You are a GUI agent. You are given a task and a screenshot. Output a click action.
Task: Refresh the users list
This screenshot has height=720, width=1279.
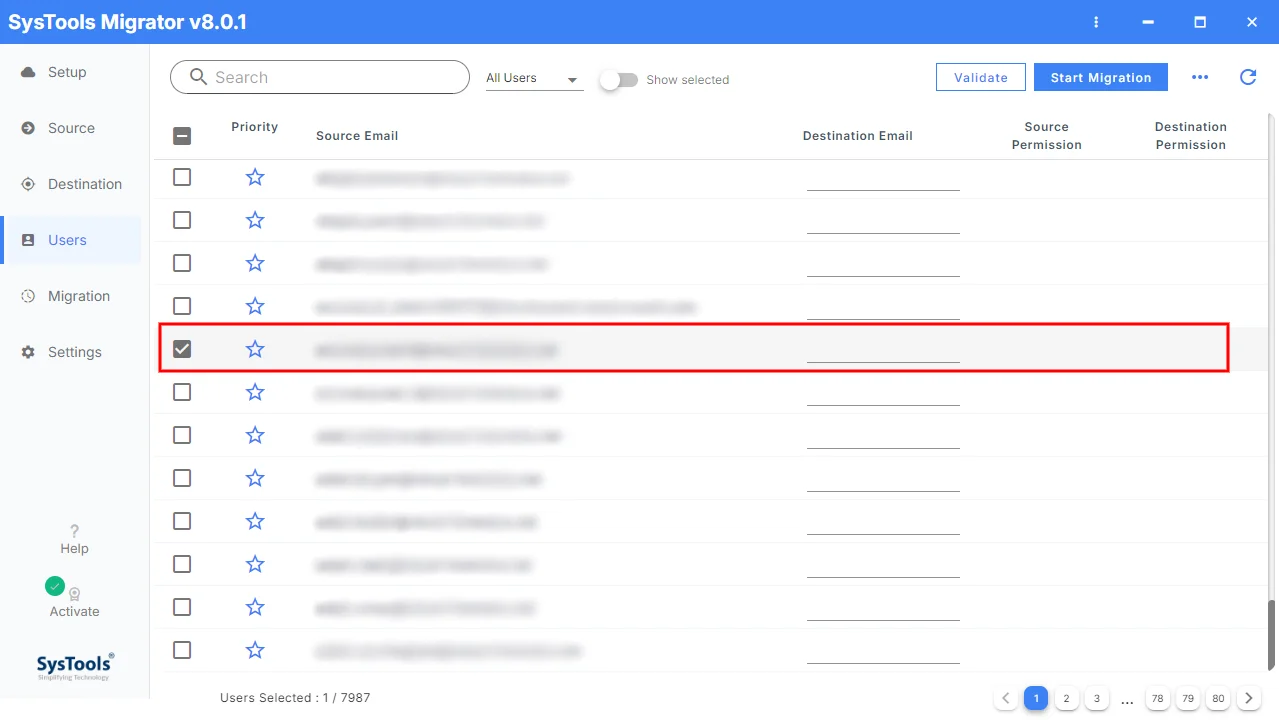[1248, 77]
